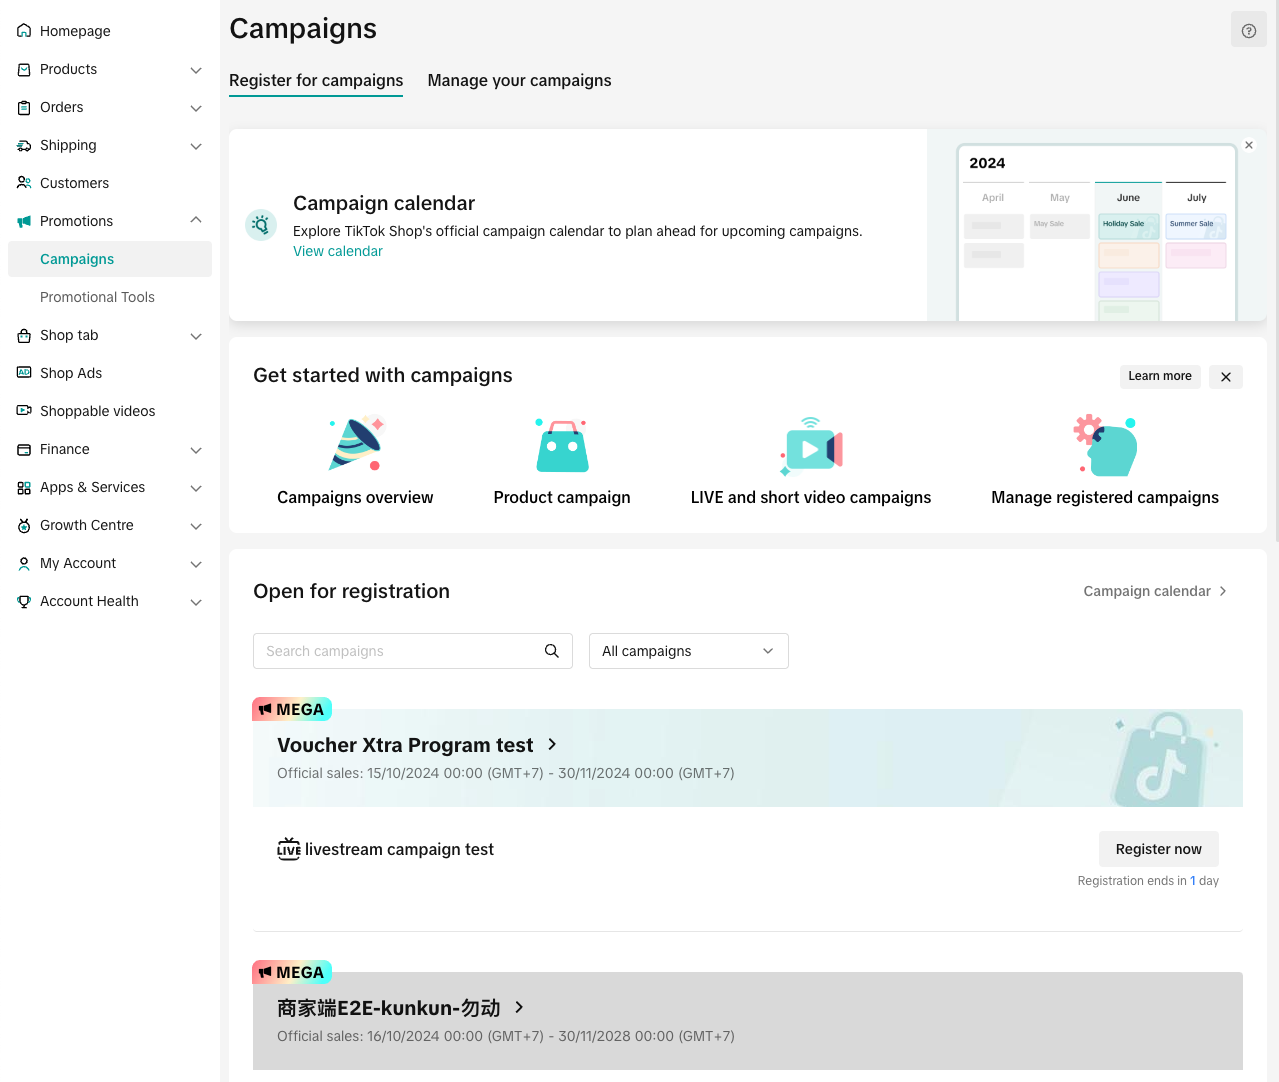Click the help question mark icon
The image size is (1279, 1082).
coord(1248,31)
